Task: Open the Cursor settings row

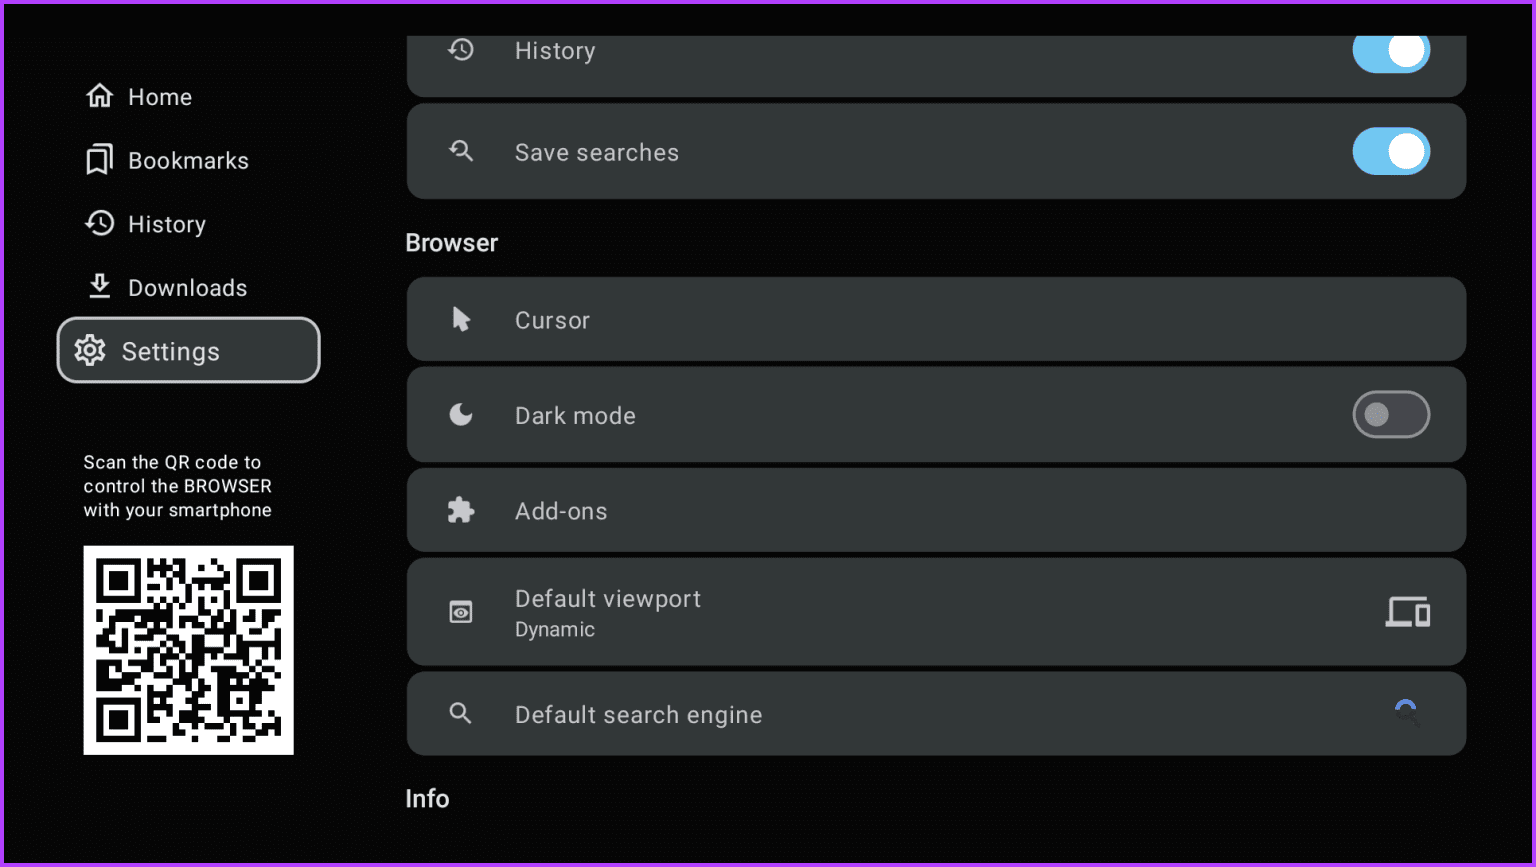Action: [935, 320]
